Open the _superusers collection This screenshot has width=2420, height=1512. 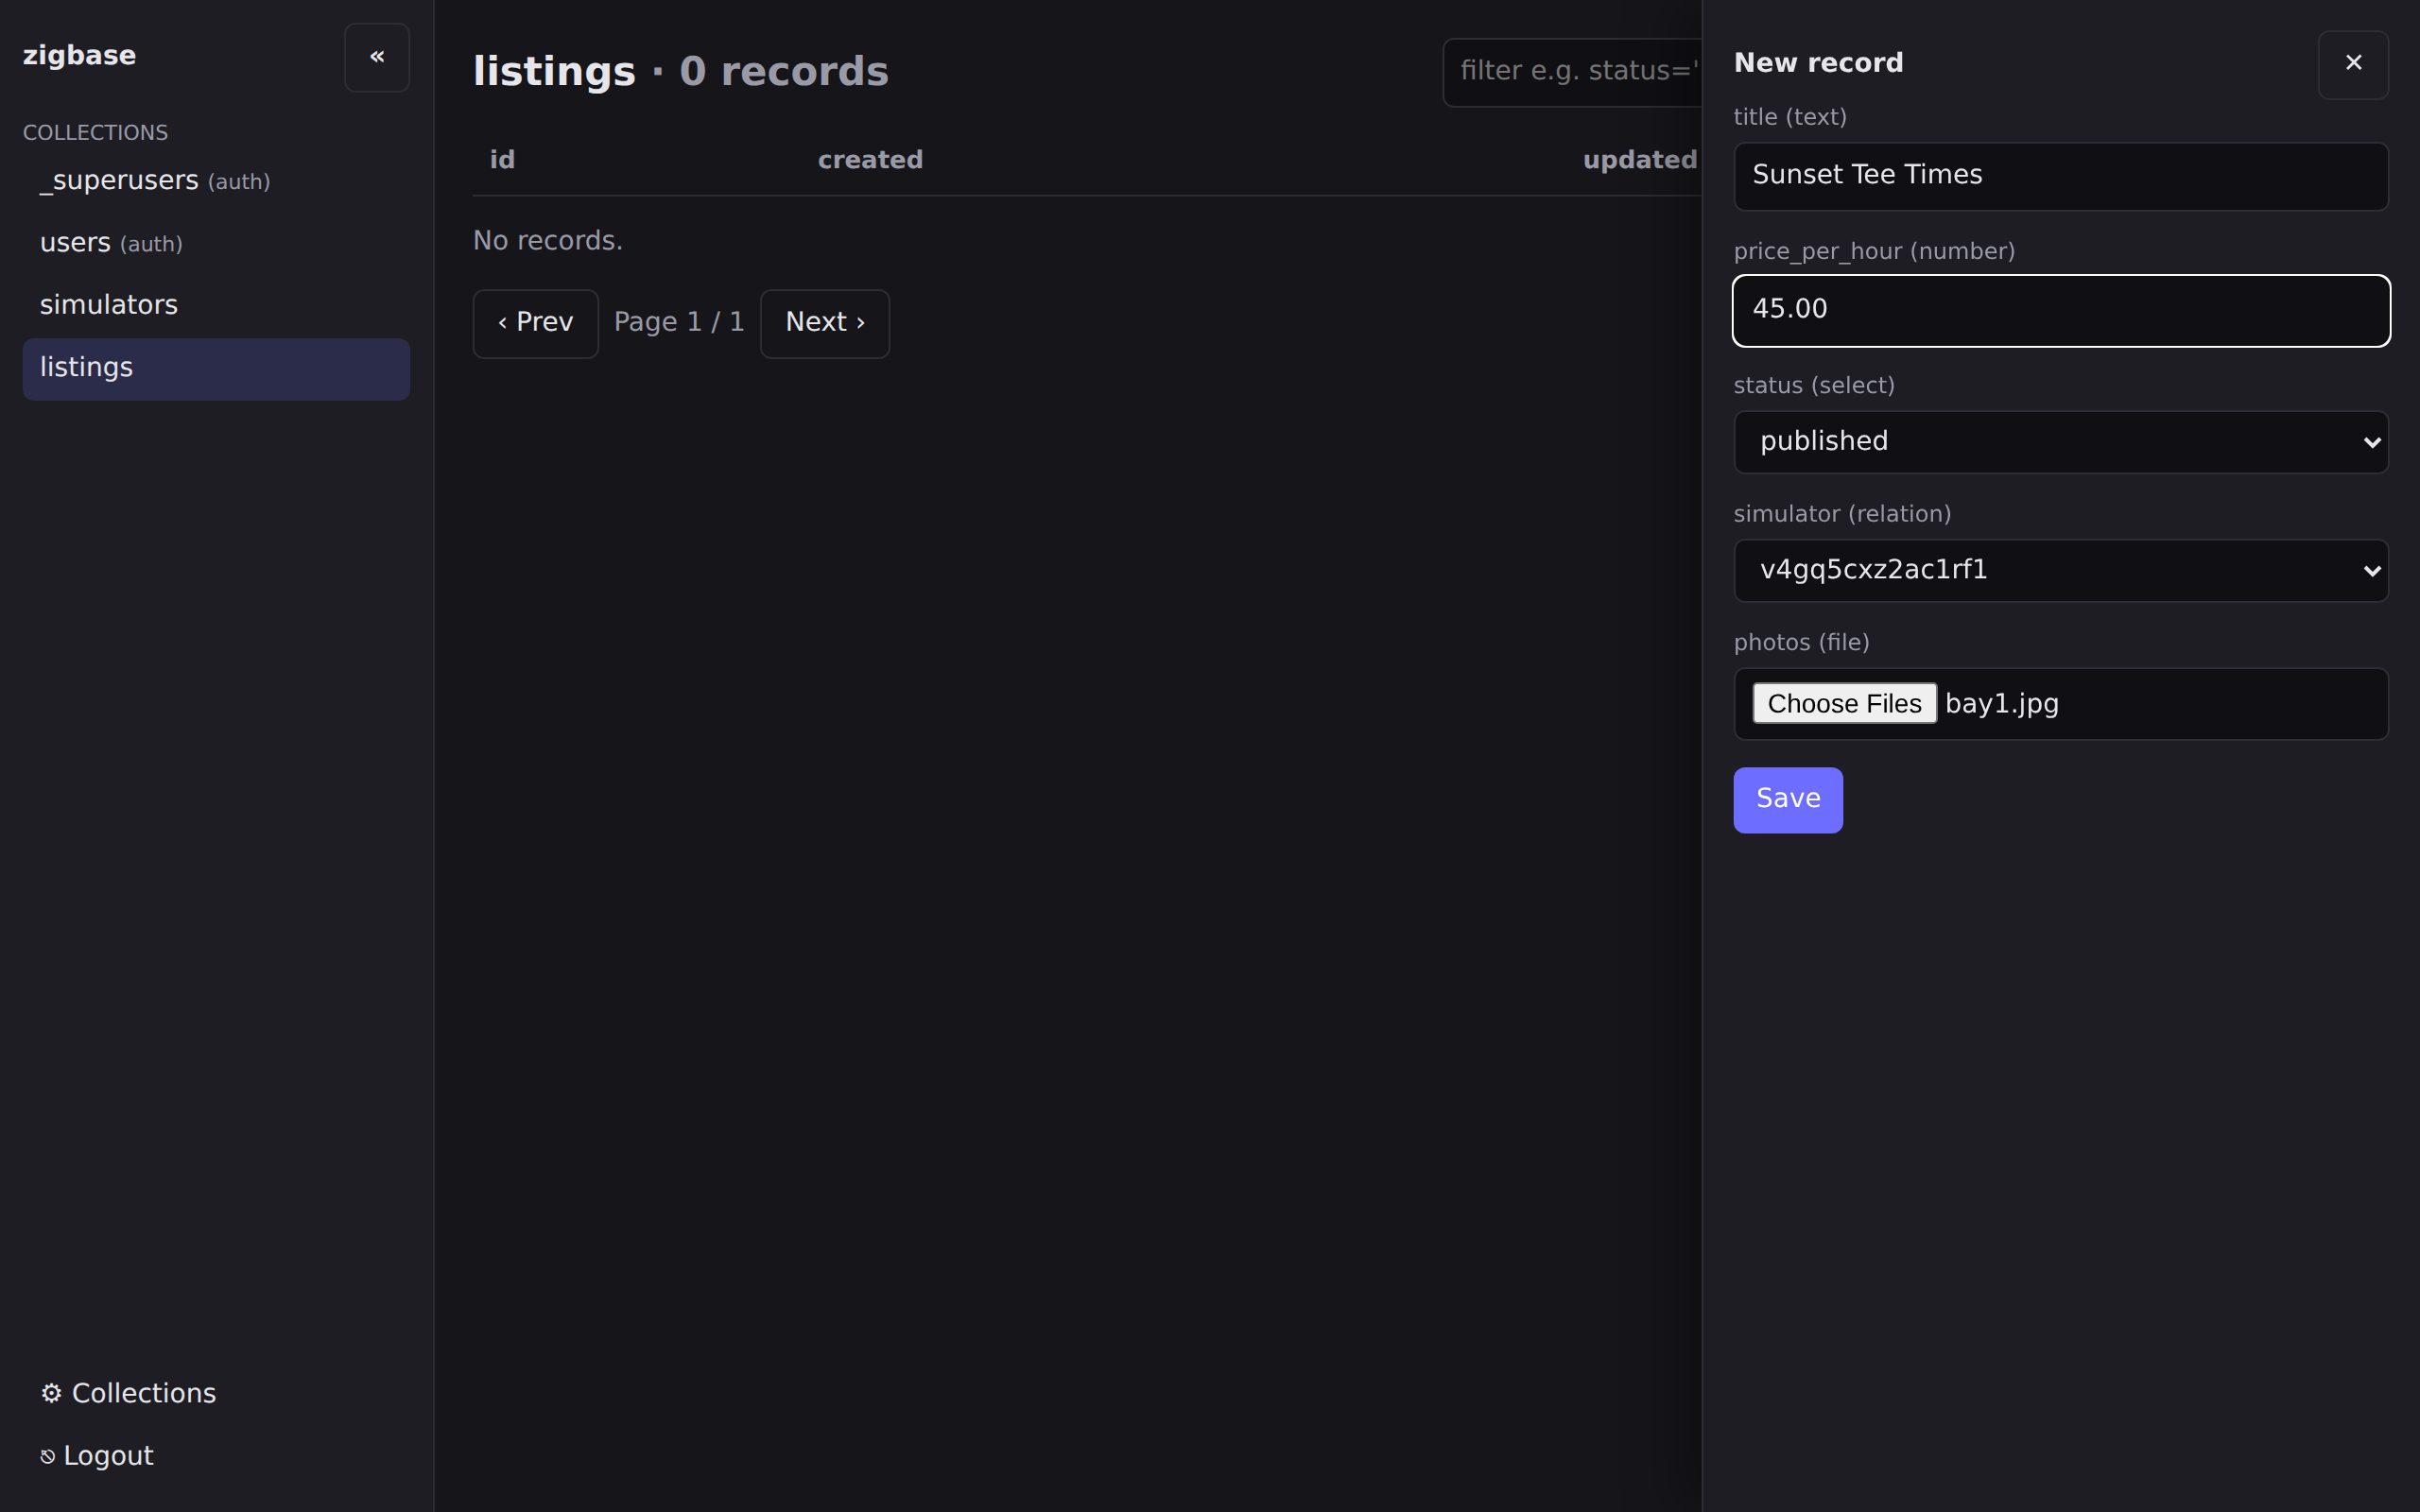pos(216,181)
